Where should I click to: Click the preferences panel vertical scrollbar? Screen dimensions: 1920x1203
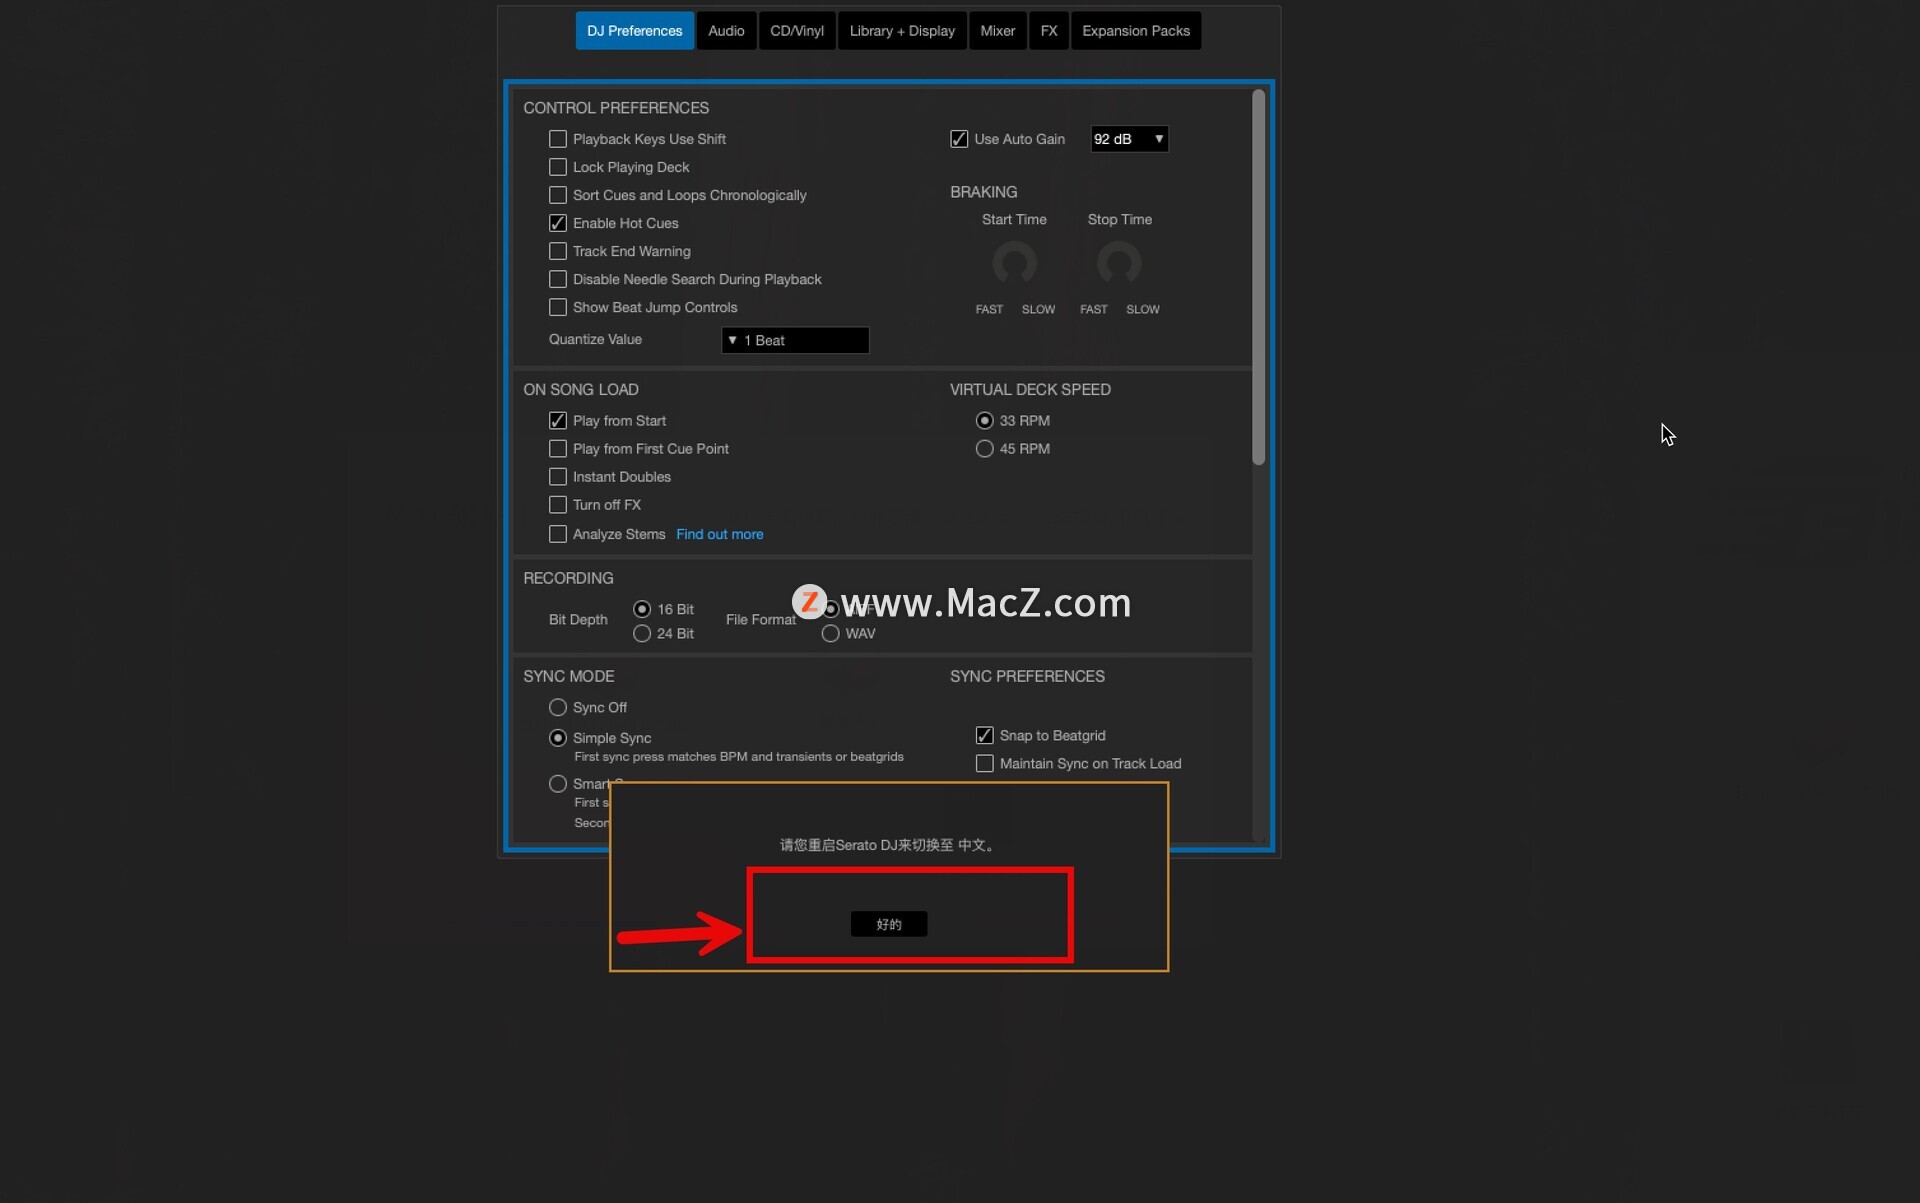[x=1259, y=278]
